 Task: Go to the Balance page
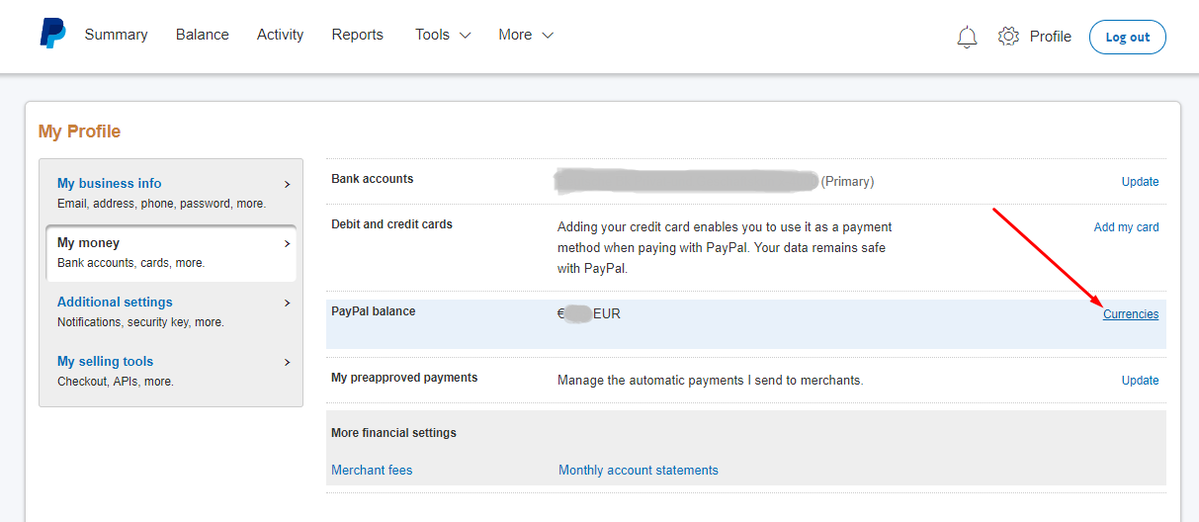(x=202, y=34)
